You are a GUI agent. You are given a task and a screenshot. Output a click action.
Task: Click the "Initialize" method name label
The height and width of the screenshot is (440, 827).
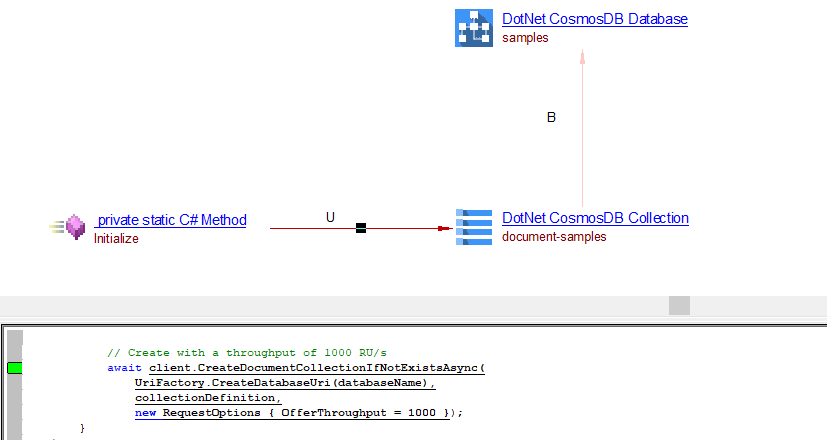tap(116, 239)
